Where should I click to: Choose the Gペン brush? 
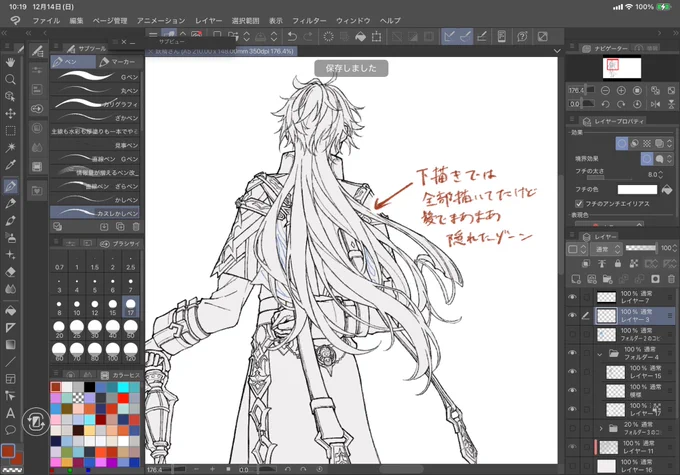point(95,77)
